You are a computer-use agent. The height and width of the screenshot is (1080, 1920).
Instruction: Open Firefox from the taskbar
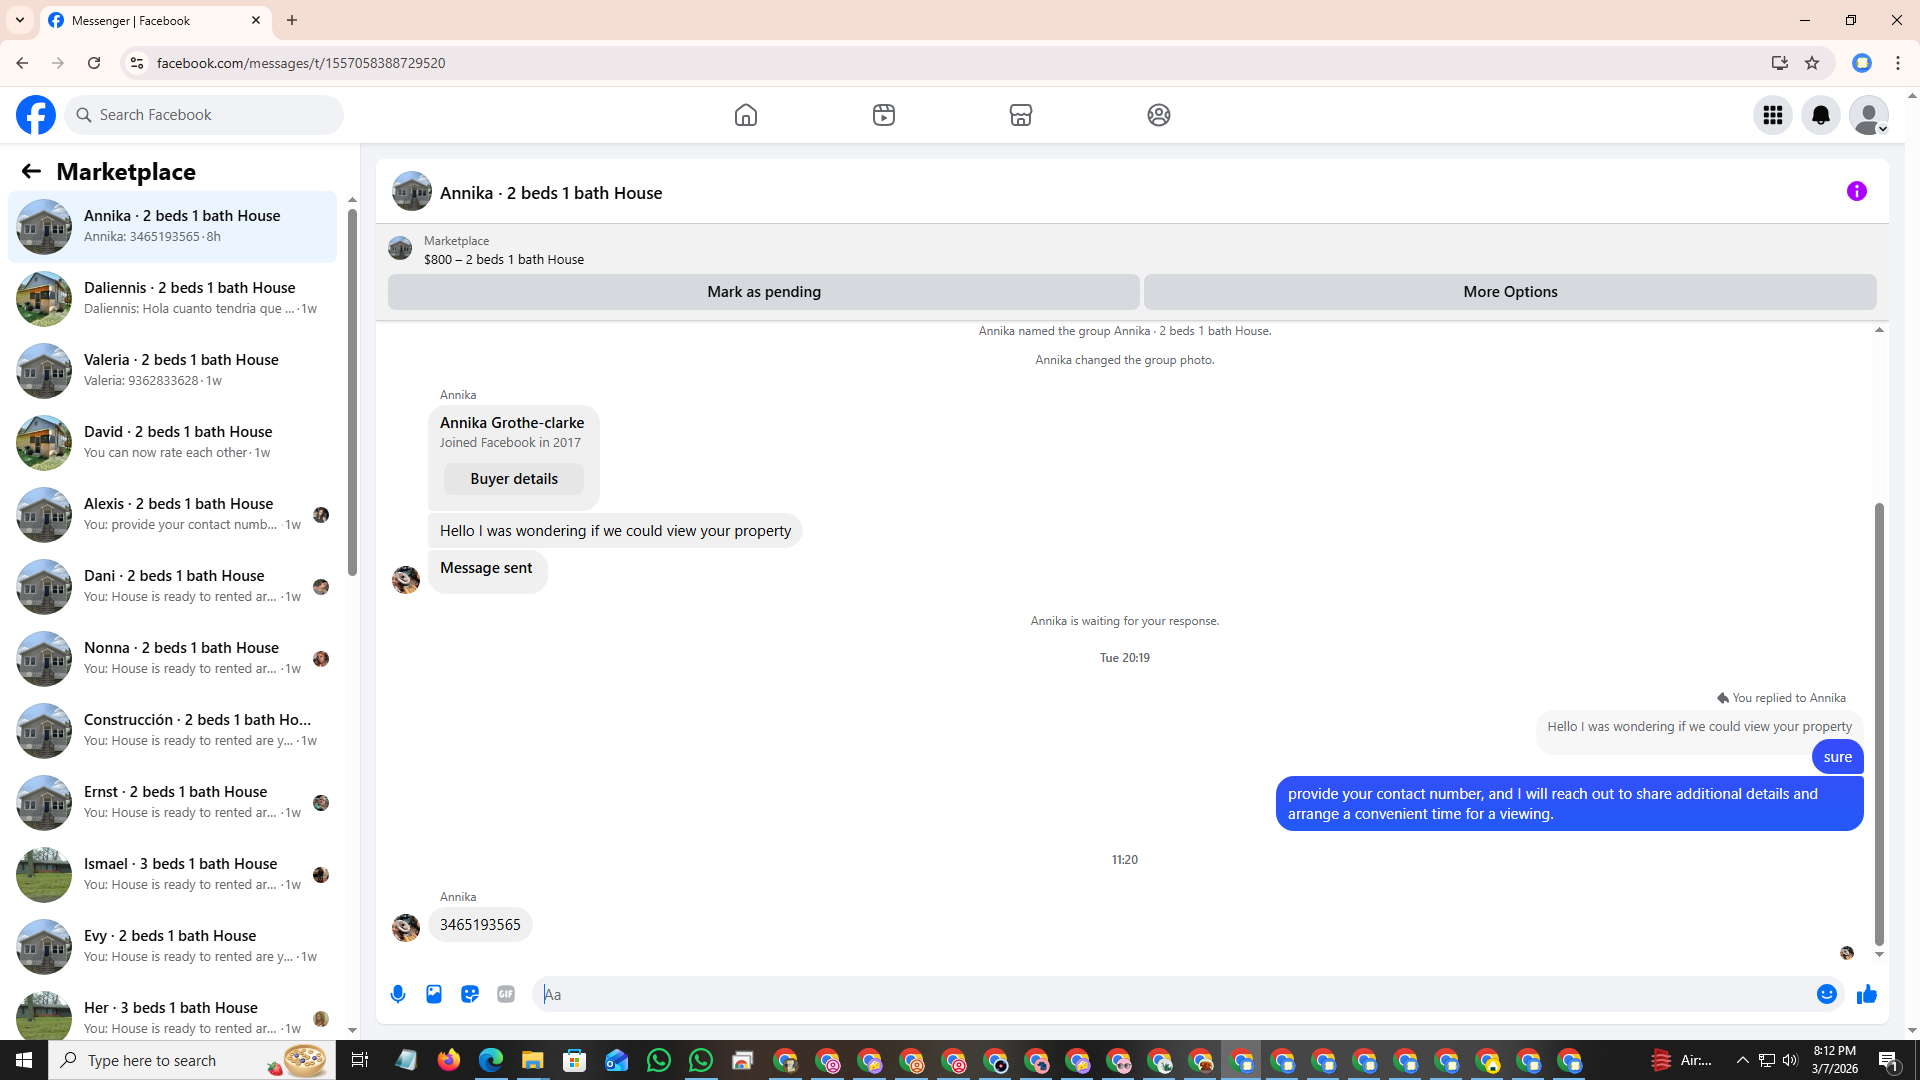[449, 1060]
